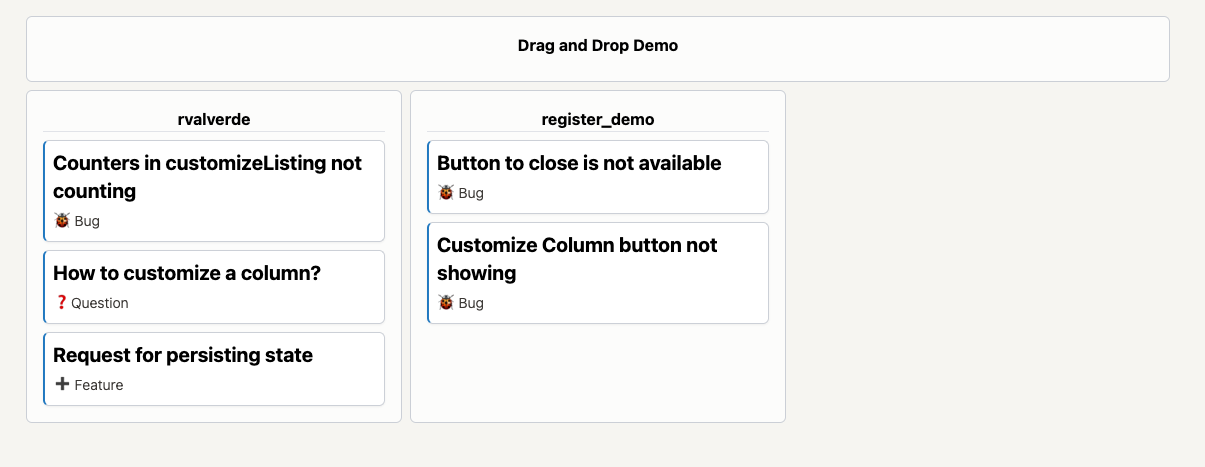Click the Feature label text
1205x467 pixels.
click(99, 385)
